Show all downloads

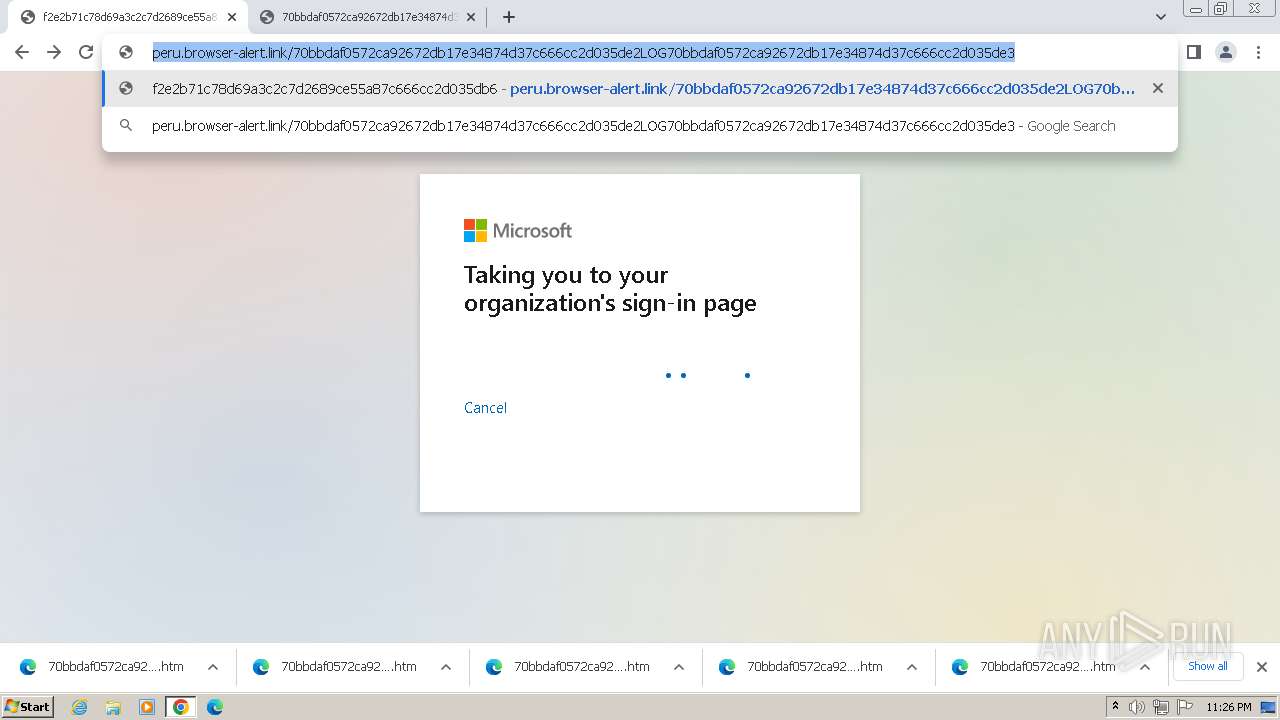[x=1207, y=666]
